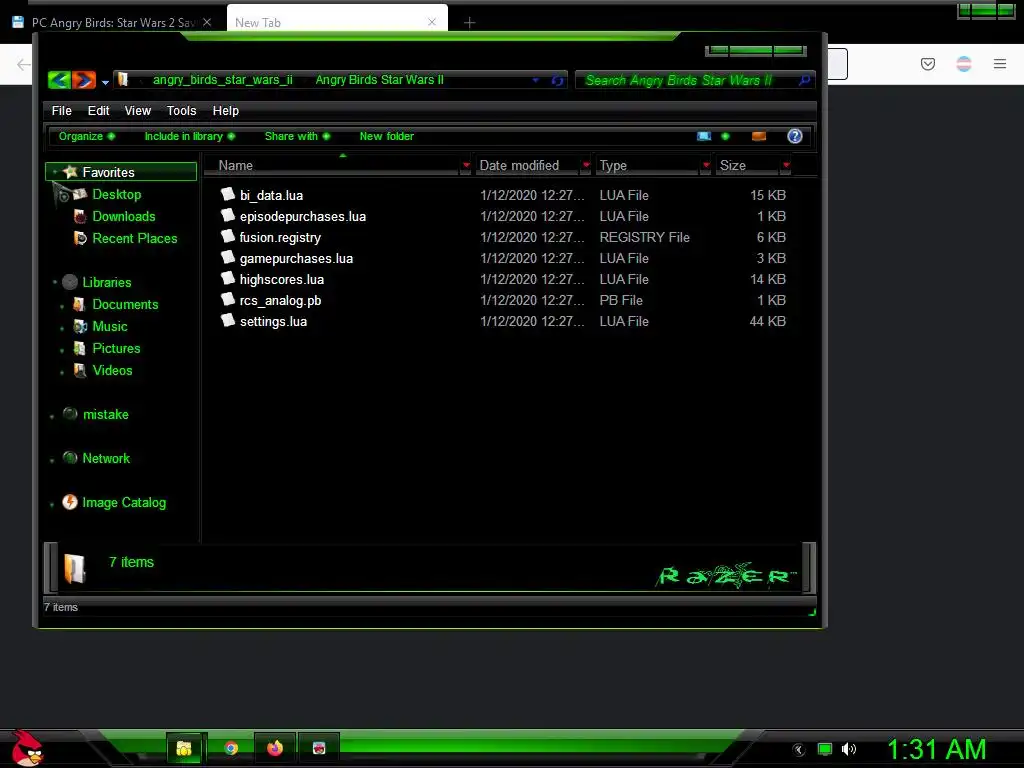The width and height of the screenshot is (1024, 768).
Task: Open the Organize dropdown
Action: coord(87,136)
